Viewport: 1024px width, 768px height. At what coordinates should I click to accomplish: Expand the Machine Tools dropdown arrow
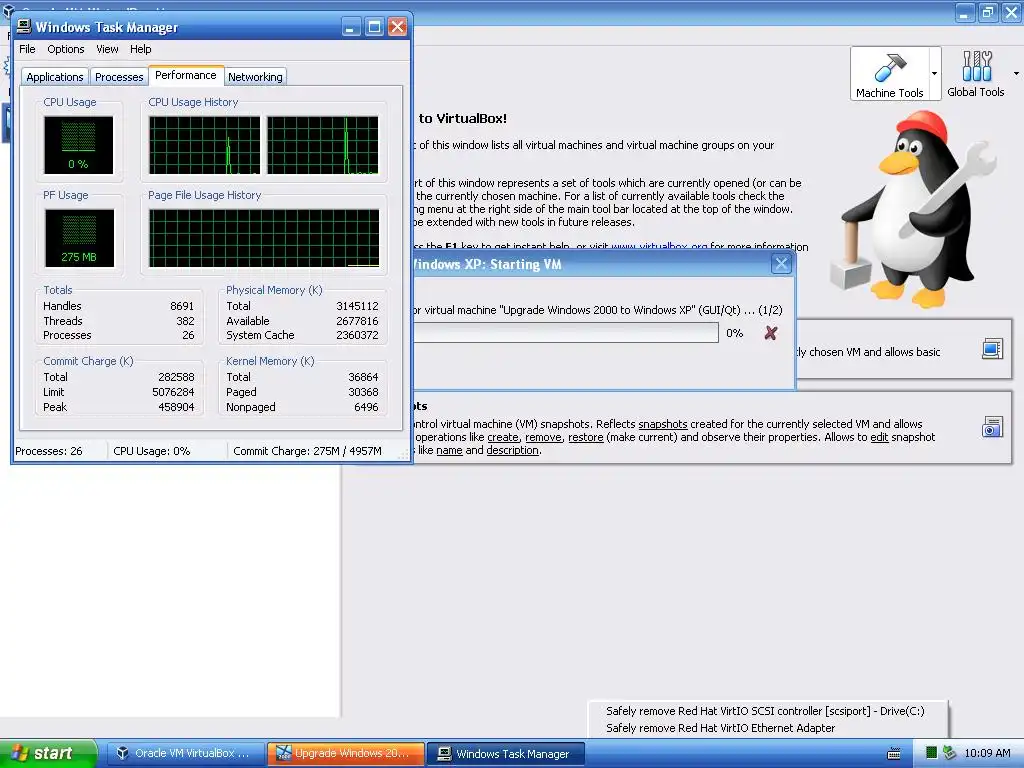935,73
